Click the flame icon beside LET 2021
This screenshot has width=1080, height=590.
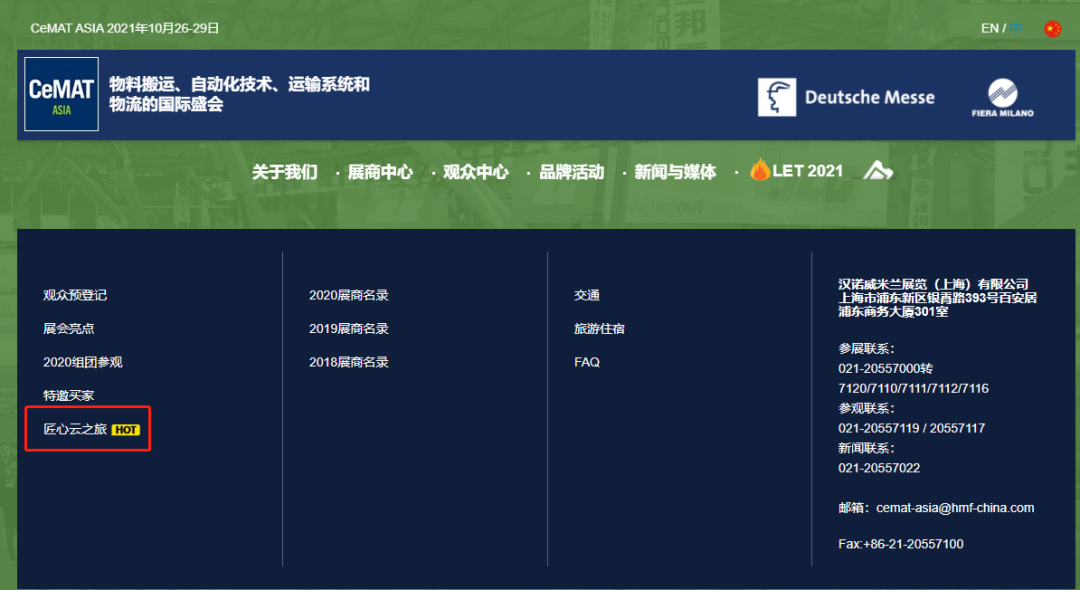(760, 171)
